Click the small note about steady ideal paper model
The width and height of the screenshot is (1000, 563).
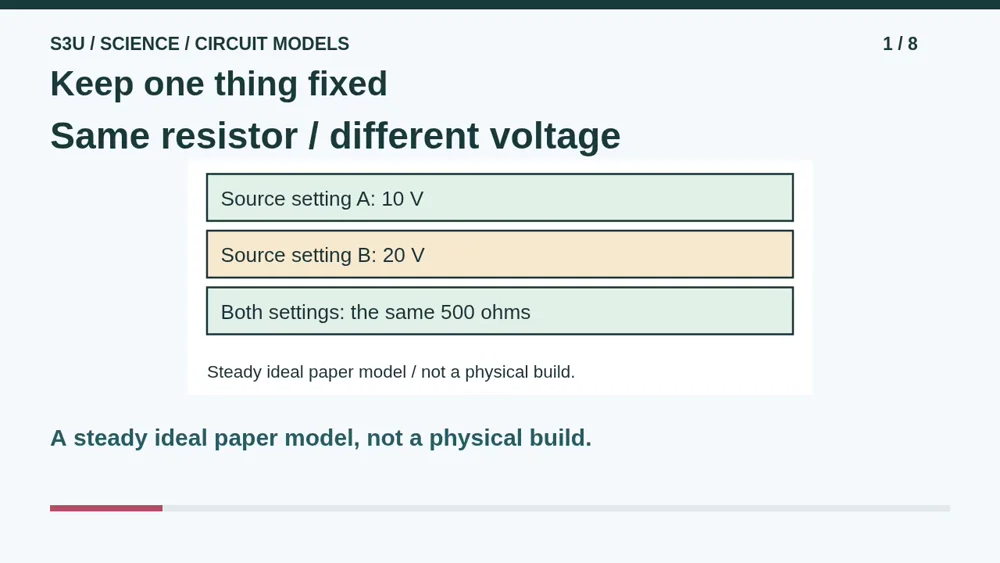coord(391,372)
